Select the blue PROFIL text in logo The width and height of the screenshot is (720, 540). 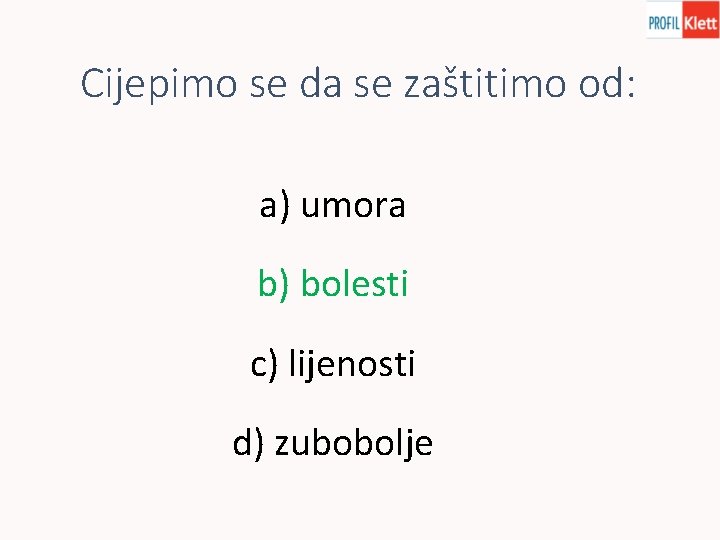664,22
